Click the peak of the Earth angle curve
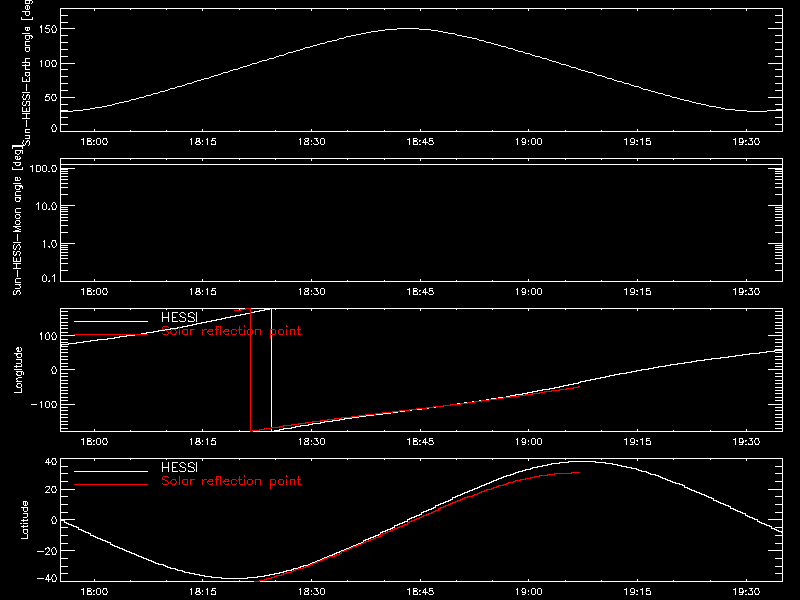The image size is (800, 600). click(407, 29)
